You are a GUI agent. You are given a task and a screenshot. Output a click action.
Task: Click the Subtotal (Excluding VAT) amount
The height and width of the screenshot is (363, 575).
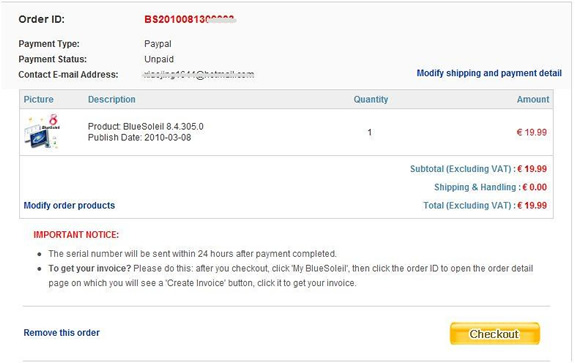tap(532, 169)
